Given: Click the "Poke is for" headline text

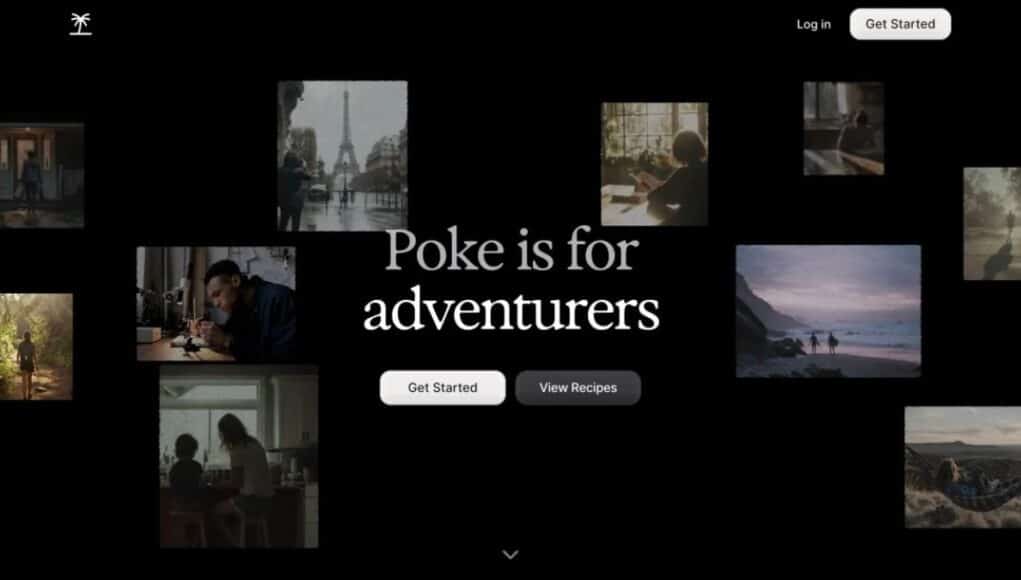Looking at the screenshot, I should point(511,250).
